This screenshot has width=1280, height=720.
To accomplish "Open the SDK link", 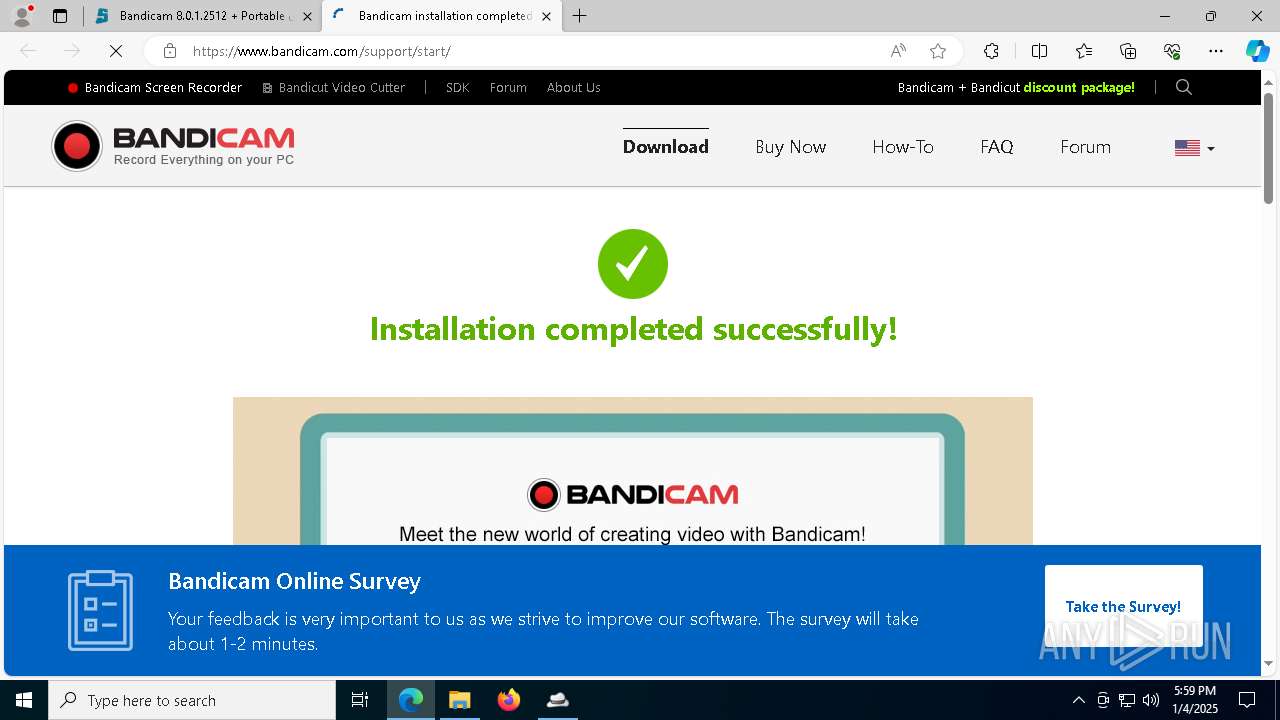I will pyautogui.click(x=457, y=88).
